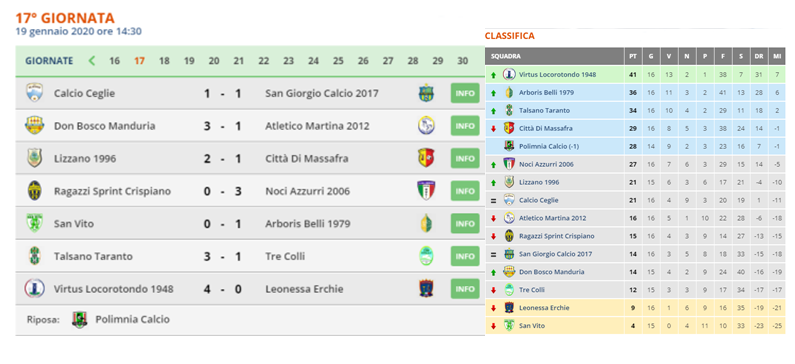Click the Ragazzi Sprint Crispiano crest in fixtures
The height and width of the screenshot is (364, 795).
34,191
